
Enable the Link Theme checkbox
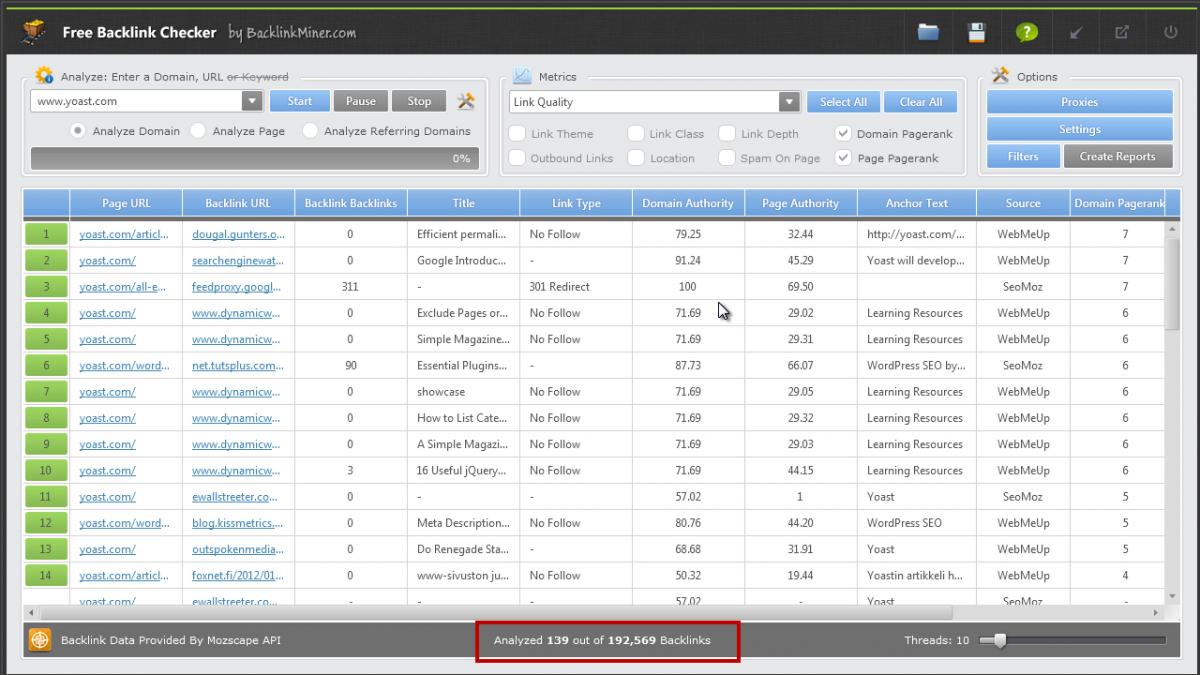[517, 133]
